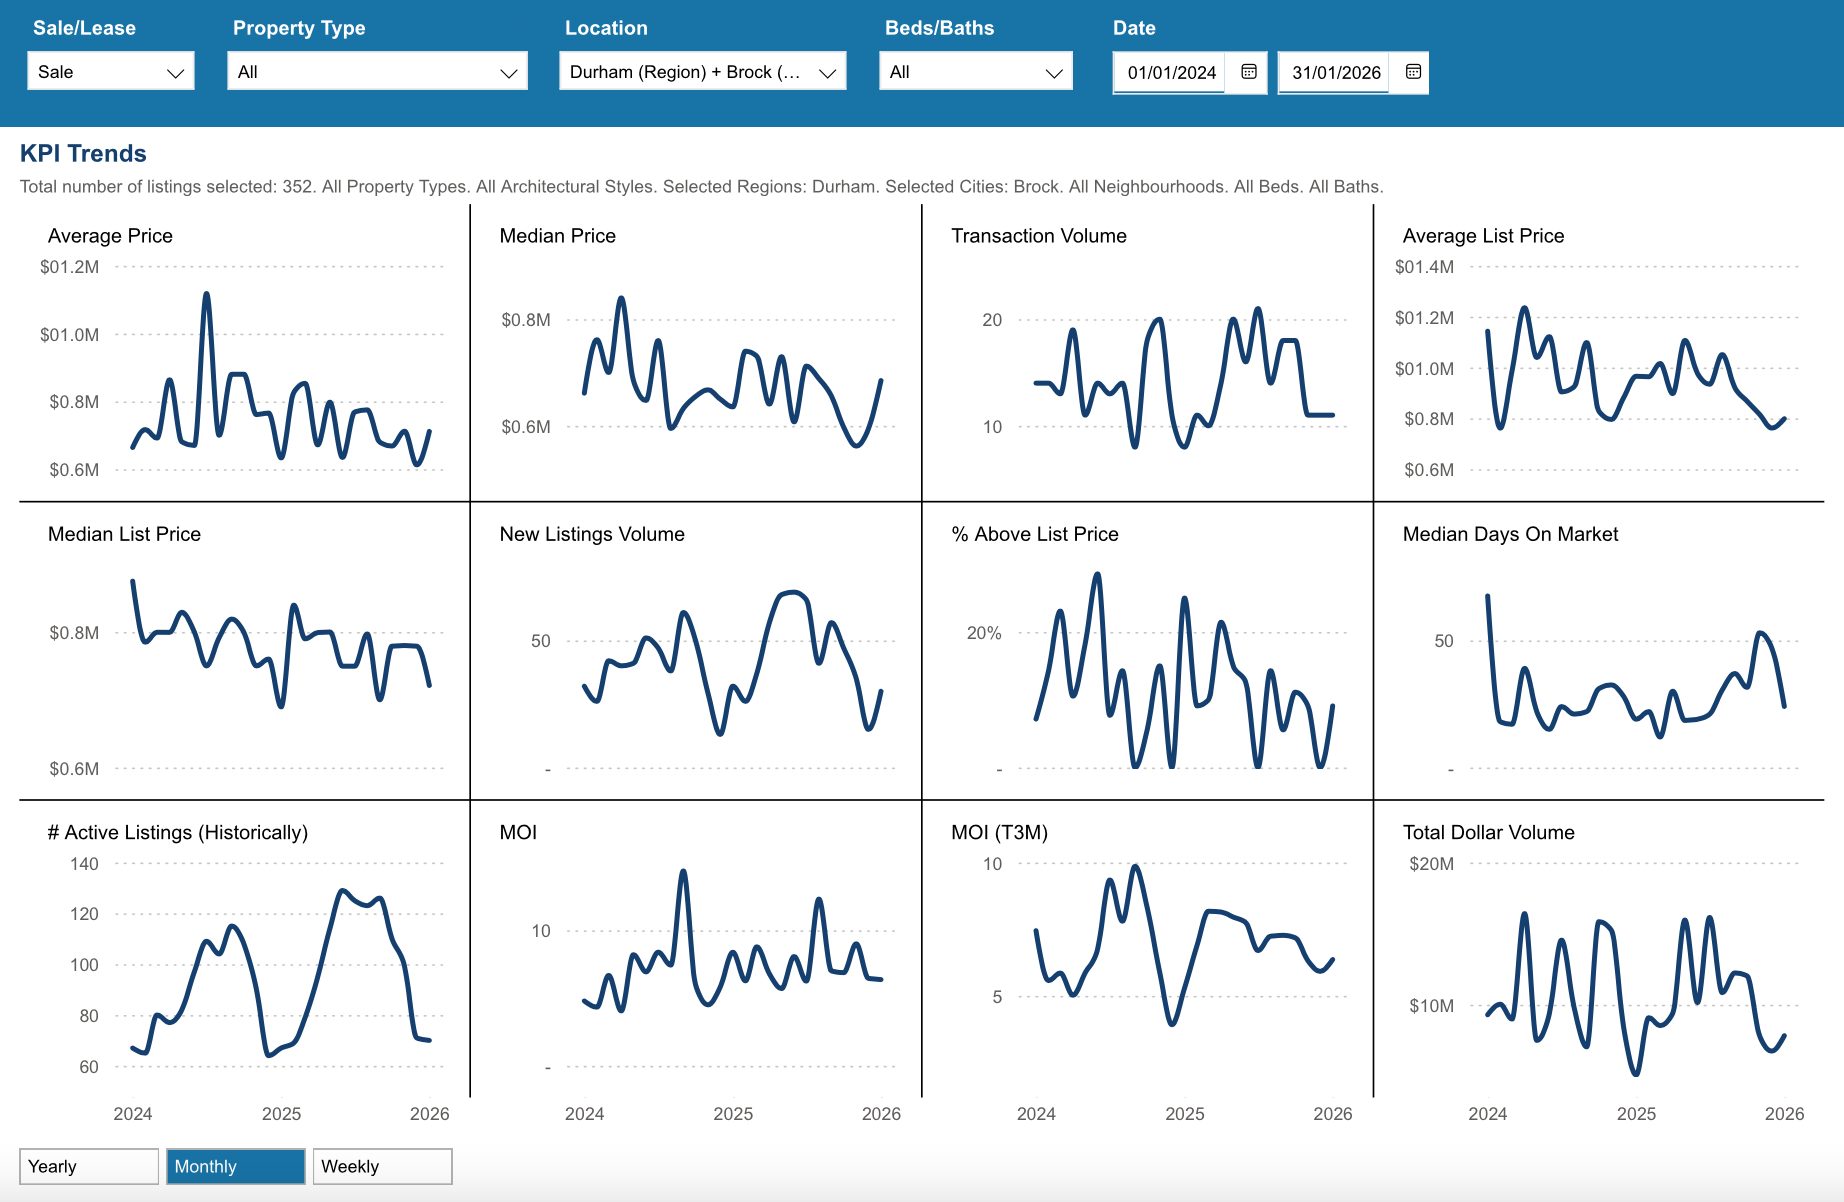
Task: Expand the Sale/Lease dropdown
Action: tap(110, 72)
